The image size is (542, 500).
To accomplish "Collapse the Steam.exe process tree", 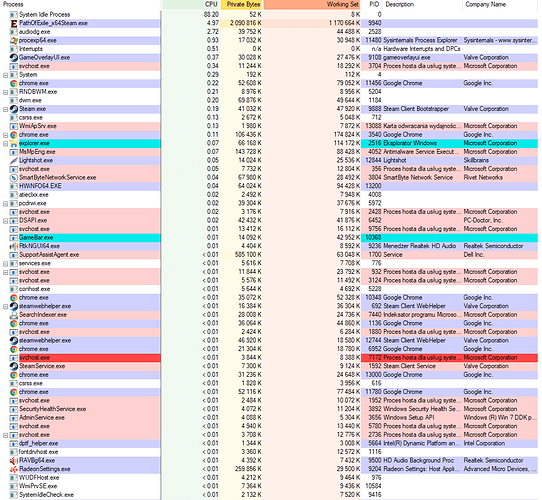I will [x=5, y=109].
